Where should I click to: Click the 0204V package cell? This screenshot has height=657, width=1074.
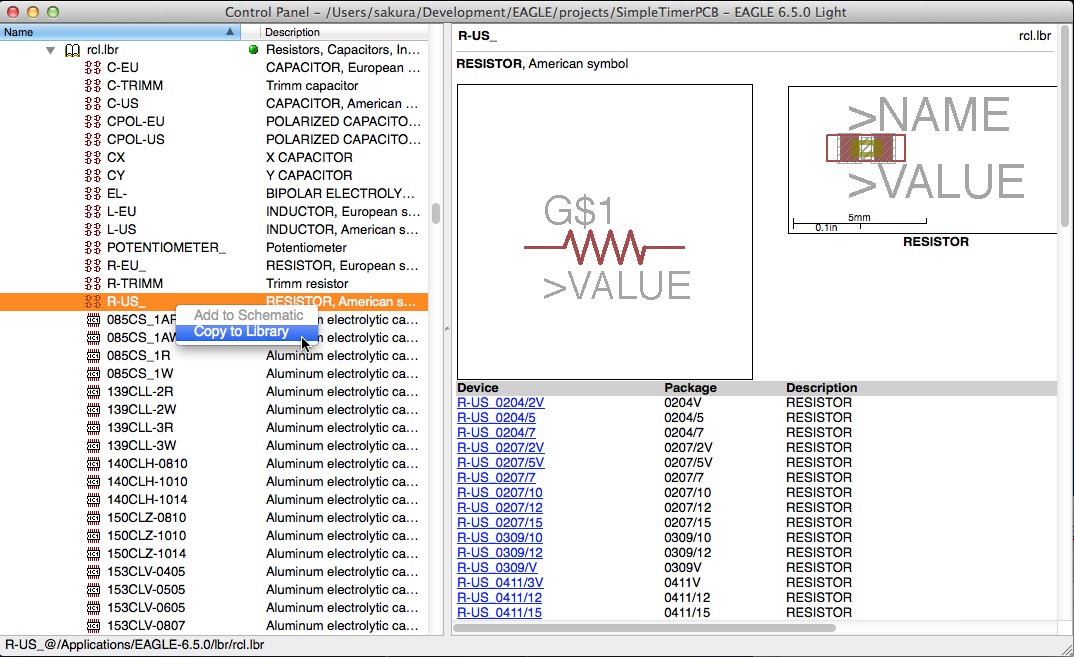coord(683,403)
